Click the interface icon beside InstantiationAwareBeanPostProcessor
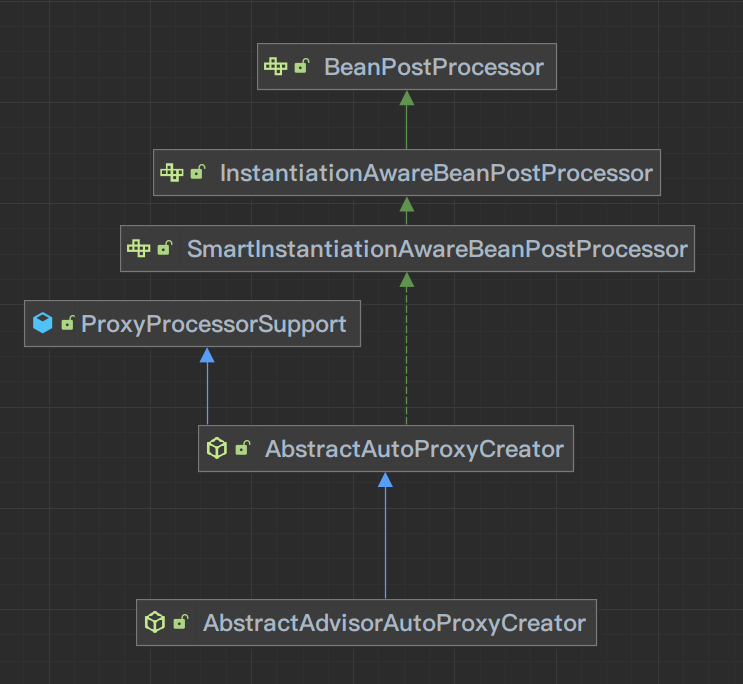Image resolution: width=743 pixels, height=684 pixels. click(x=171, y=173)
